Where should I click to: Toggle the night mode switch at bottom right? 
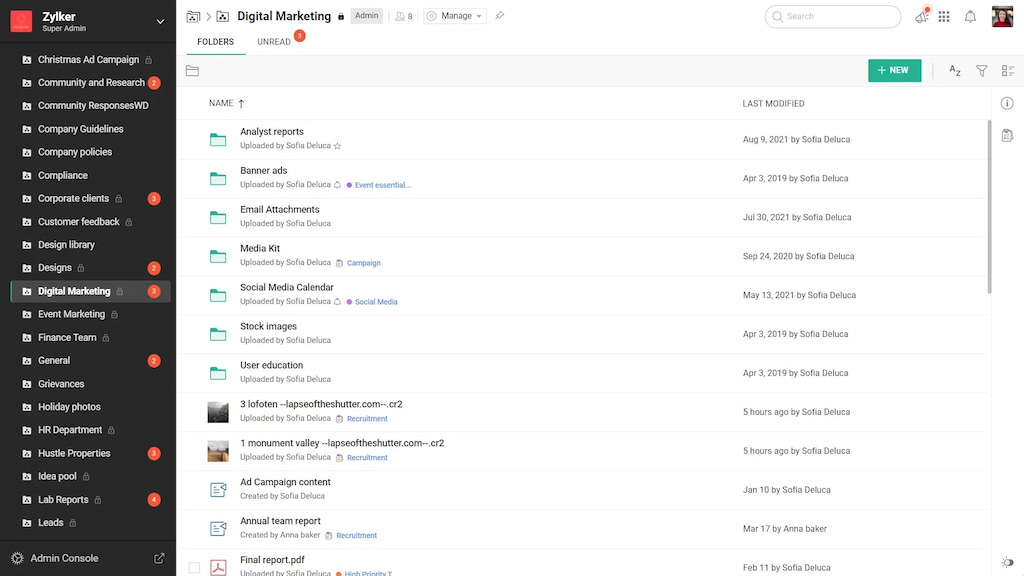pos(1007,562)
